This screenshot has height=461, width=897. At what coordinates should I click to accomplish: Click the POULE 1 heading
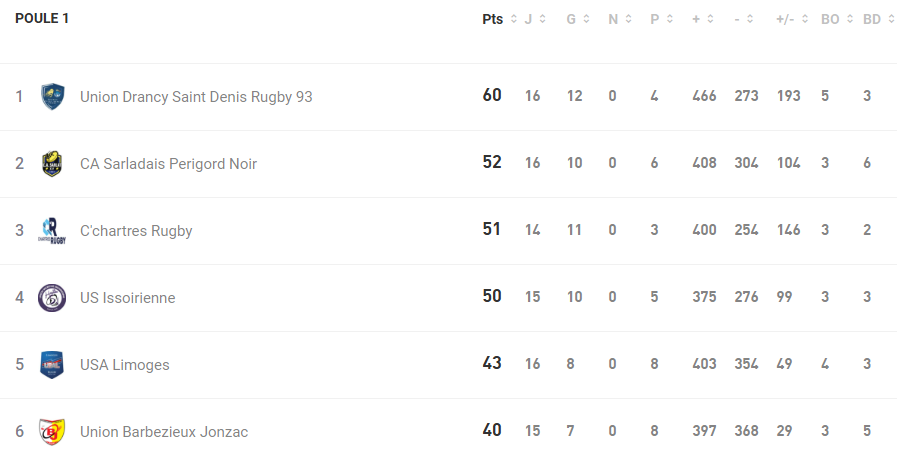[42, 19]
